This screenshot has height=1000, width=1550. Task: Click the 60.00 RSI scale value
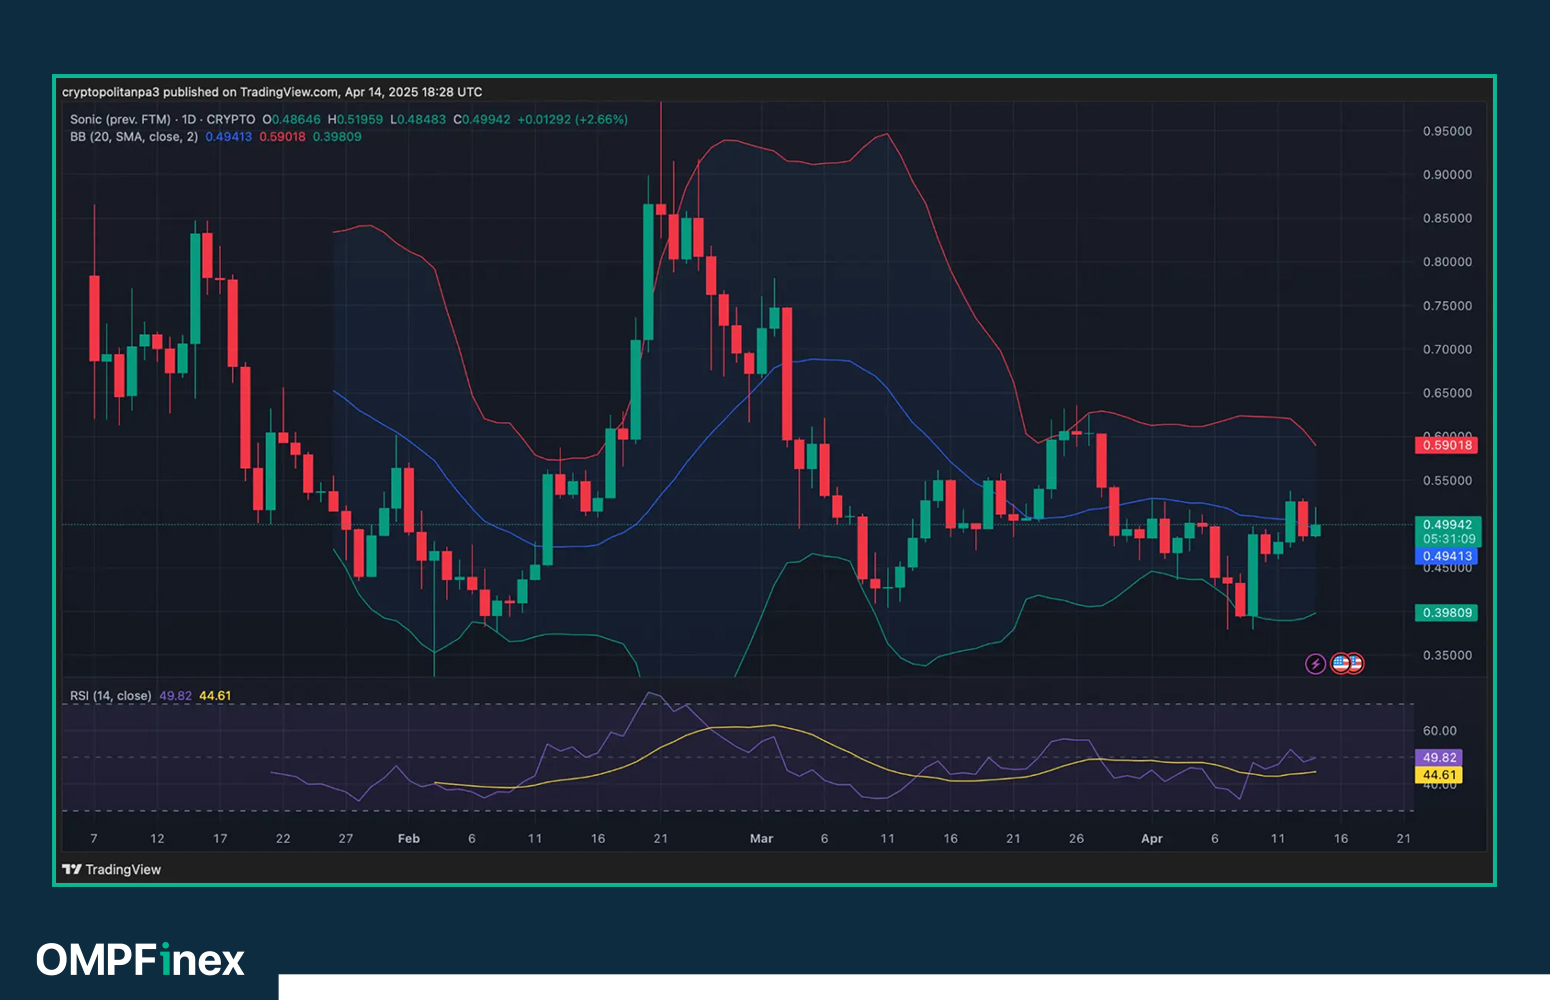coord(1439,731)
